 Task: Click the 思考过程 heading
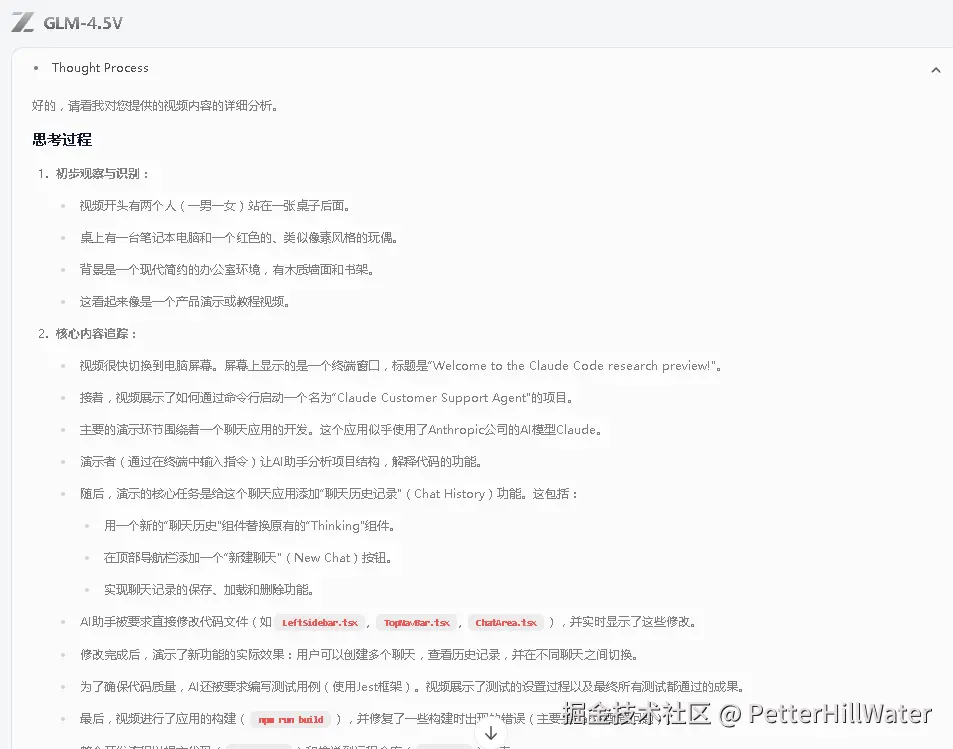pos(62,140)
